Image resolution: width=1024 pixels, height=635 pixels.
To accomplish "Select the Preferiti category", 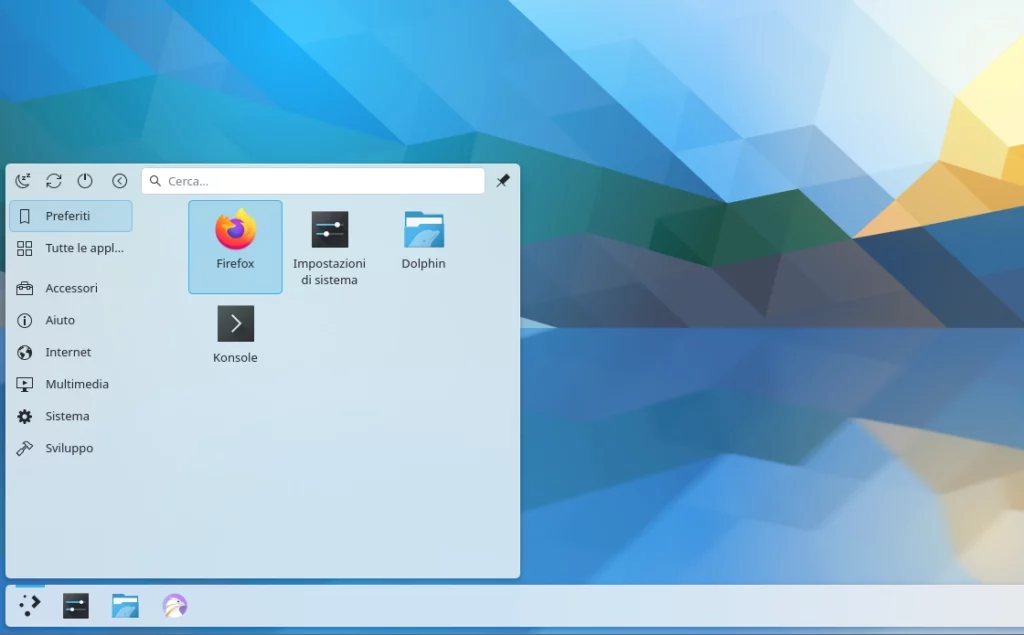I will coord(70,216).
